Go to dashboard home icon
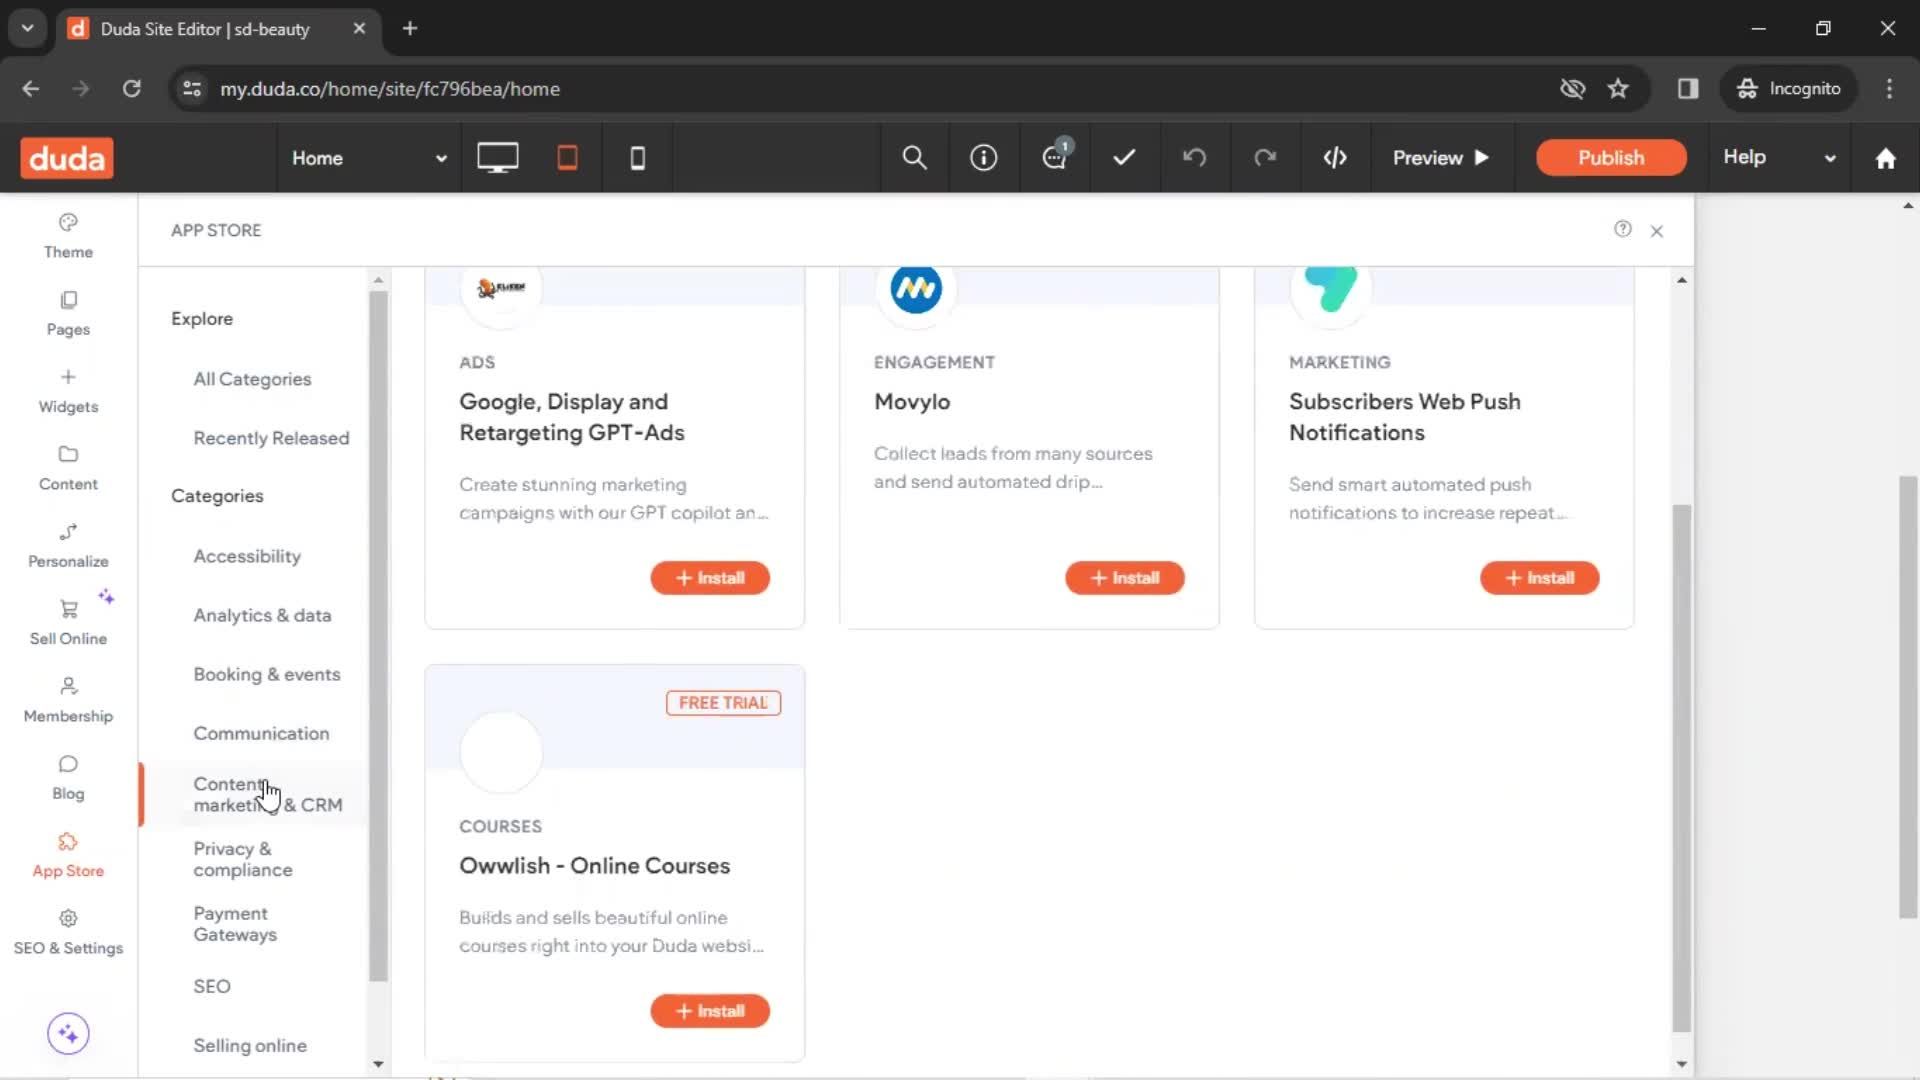Viewport: 1920px width, 1080px height. point(1885,158)
